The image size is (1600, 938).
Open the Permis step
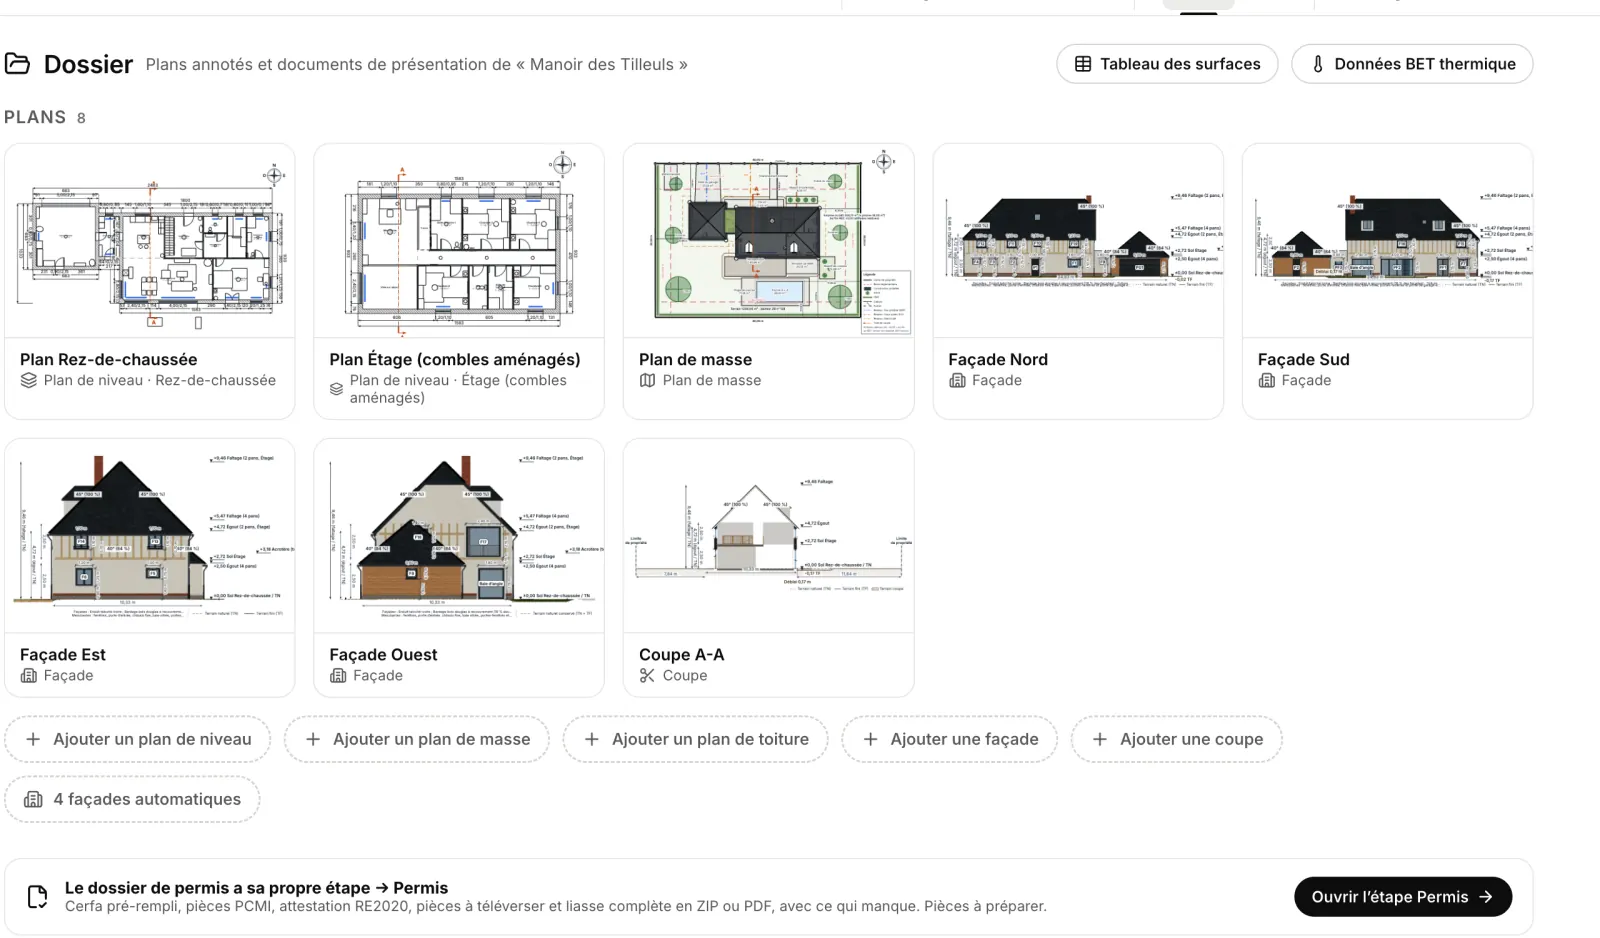pos(1403,897)
